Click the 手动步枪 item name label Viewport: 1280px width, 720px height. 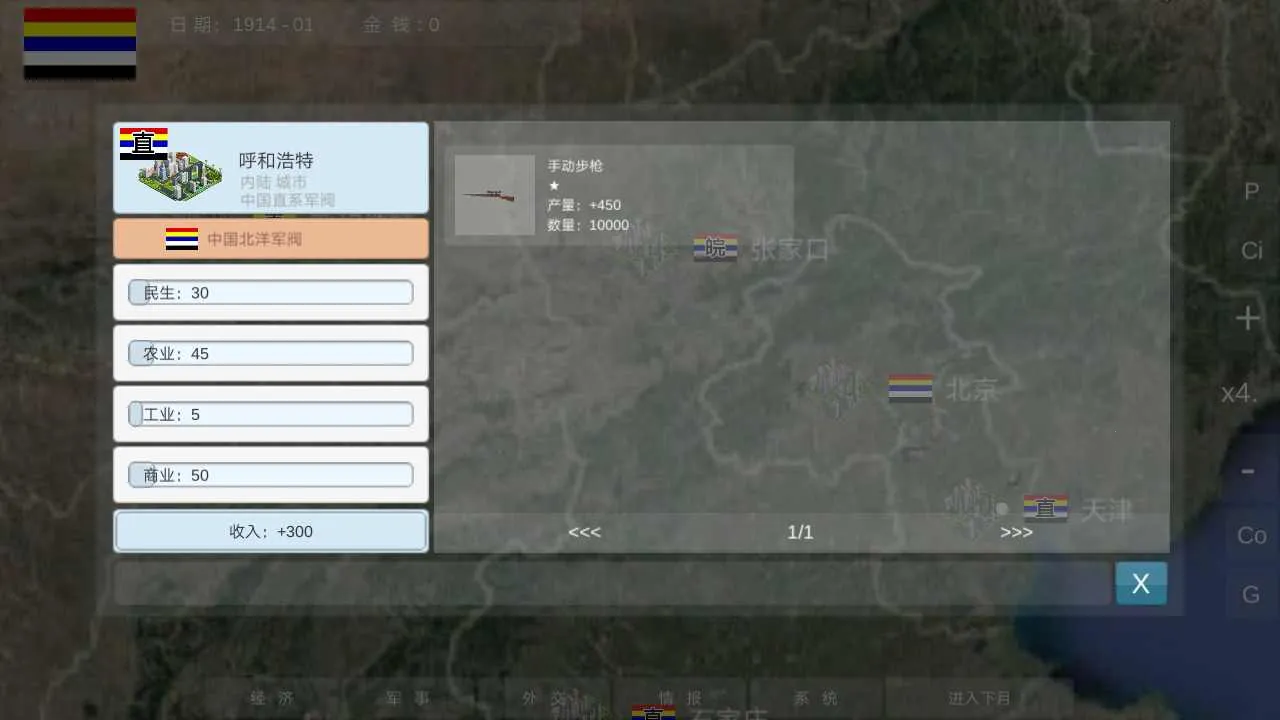(x=575, y=166)
